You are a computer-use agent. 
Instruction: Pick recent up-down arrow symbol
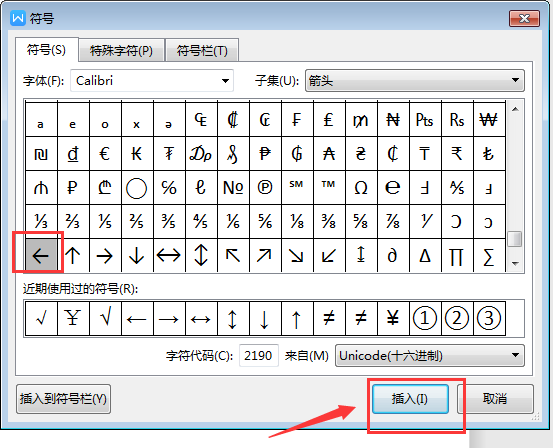point(233,318)
